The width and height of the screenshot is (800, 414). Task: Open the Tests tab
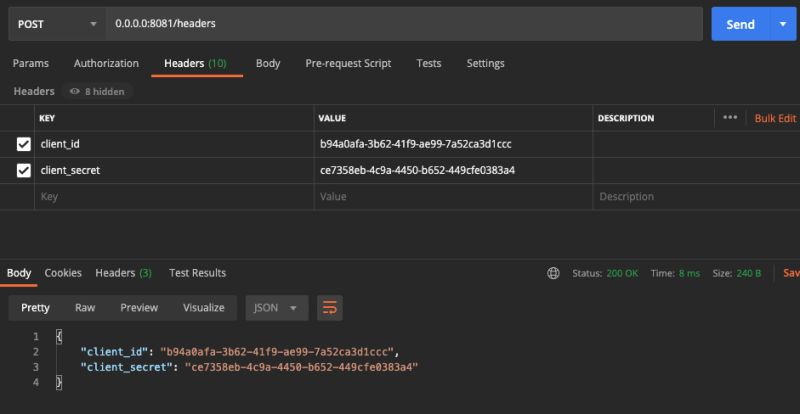pyautogui.click(x=429, y=63)
